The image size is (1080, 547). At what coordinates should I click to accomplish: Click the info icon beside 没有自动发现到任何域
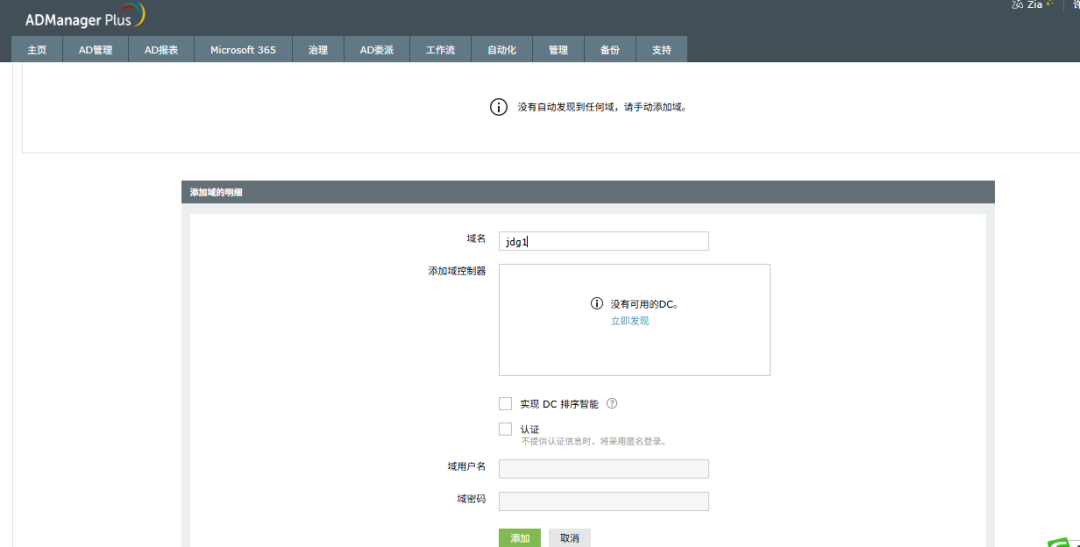(499, 107)
